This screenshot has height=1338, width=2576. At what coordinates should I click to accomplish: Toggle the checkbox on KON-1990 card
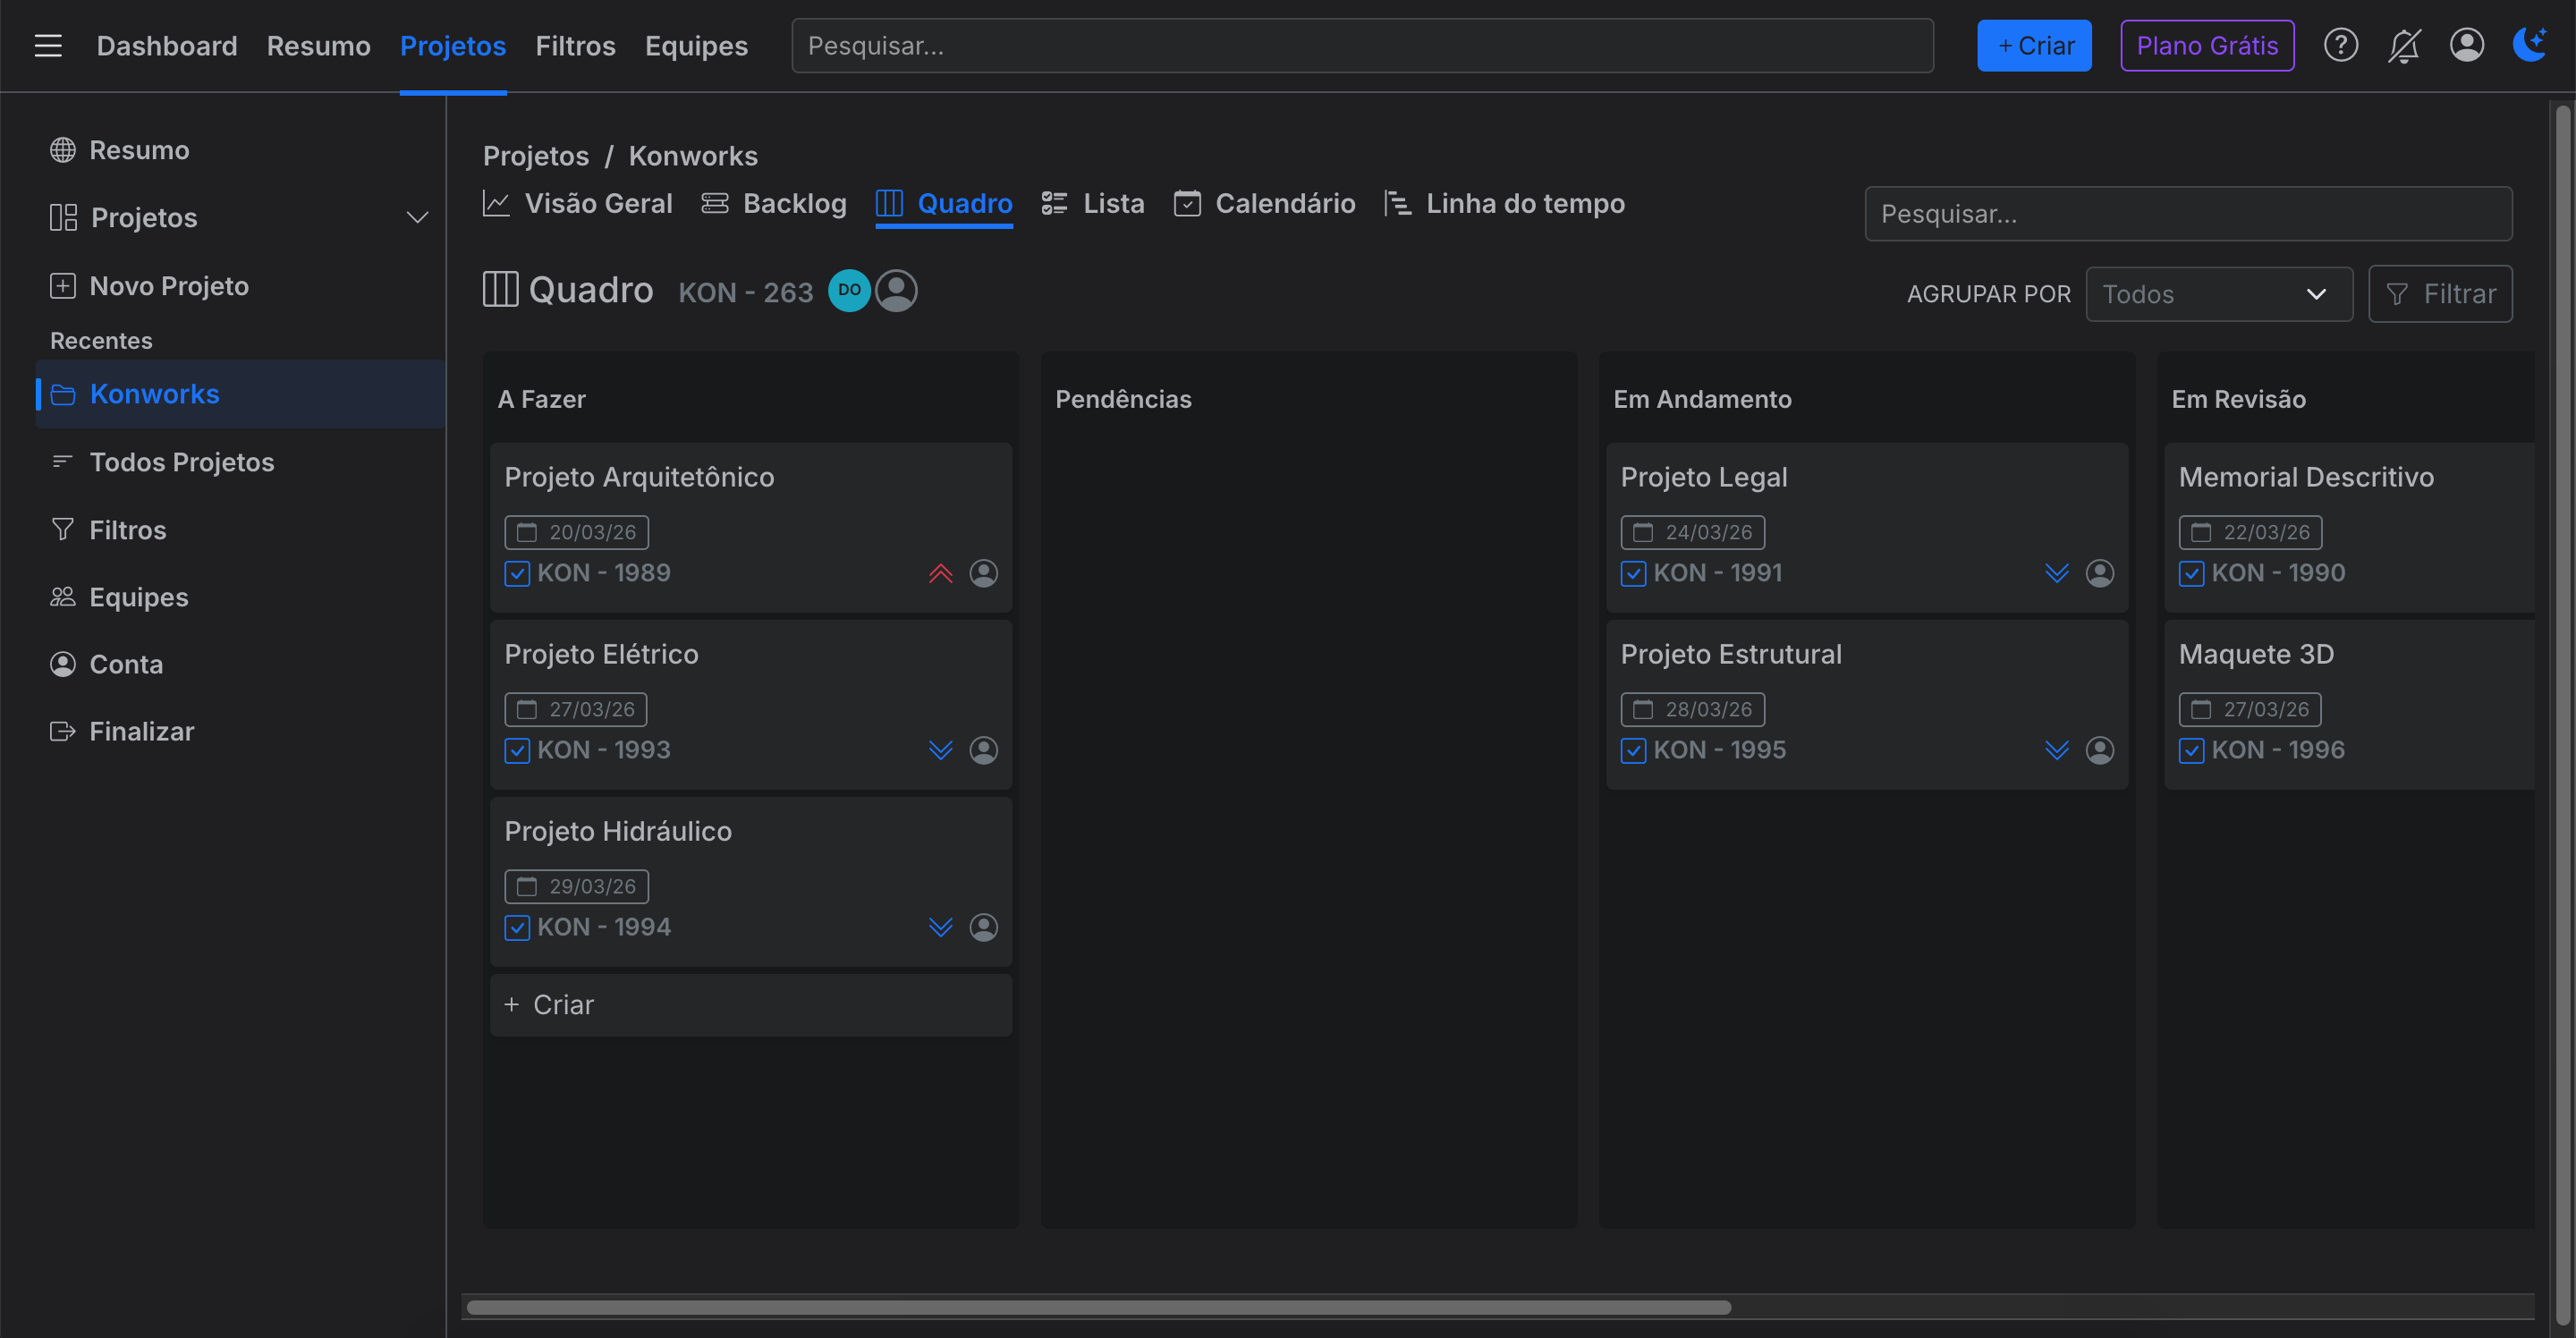point(2192,573)
